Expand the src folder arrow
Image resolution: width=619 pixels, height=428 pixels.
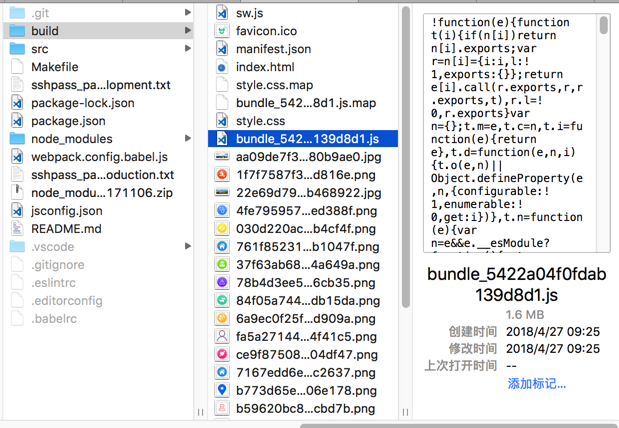pyautogui.click(x=188, y=49)
